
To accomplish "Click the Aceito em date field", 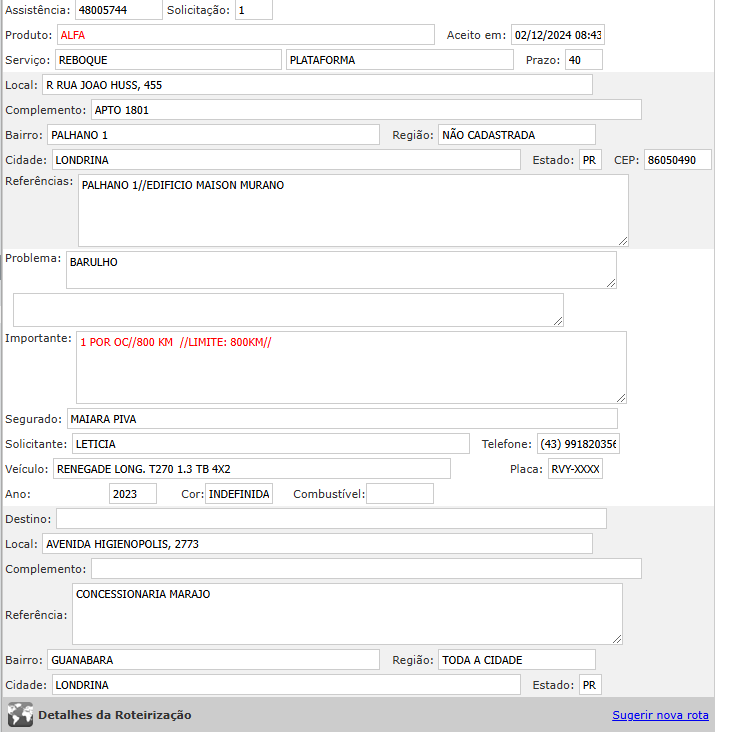I will [x=557, y=35].
